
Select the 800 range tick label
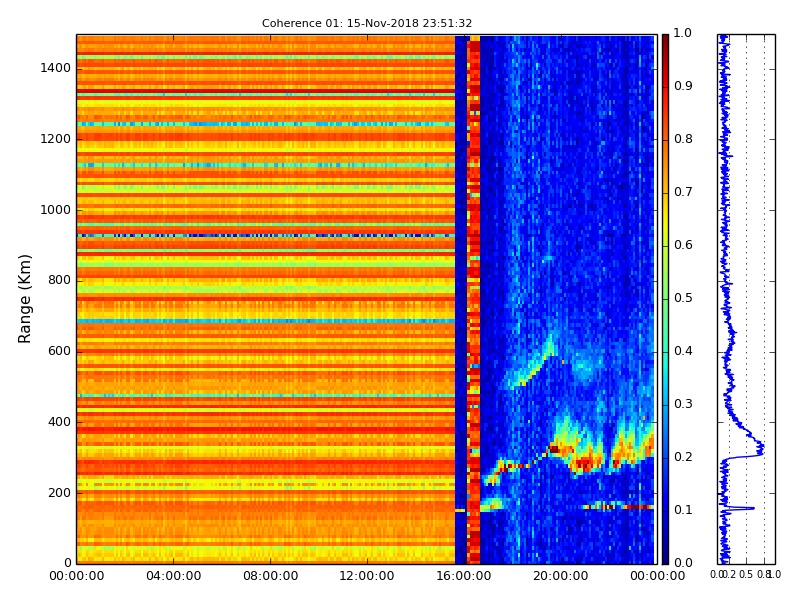coord(60,281)
